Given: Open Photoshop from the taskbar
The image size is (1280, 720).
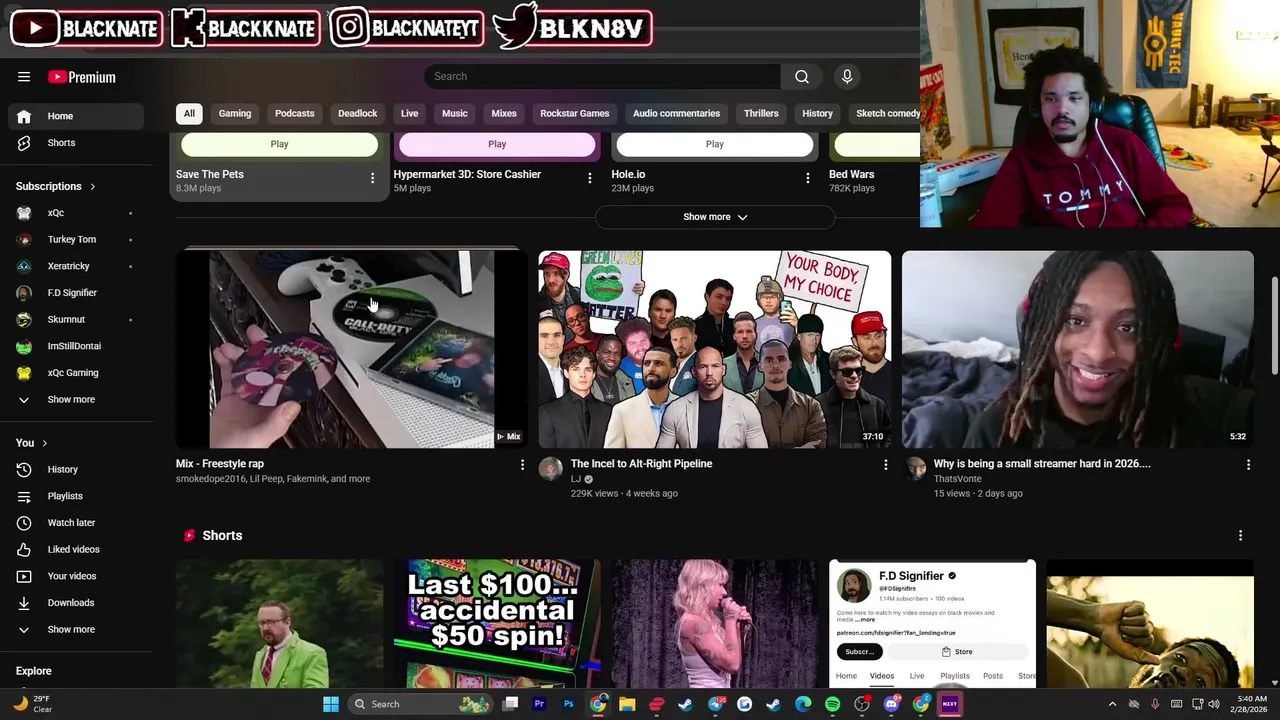Looking at the screenshot, I should pyautogui.click(x=568, y=704).
